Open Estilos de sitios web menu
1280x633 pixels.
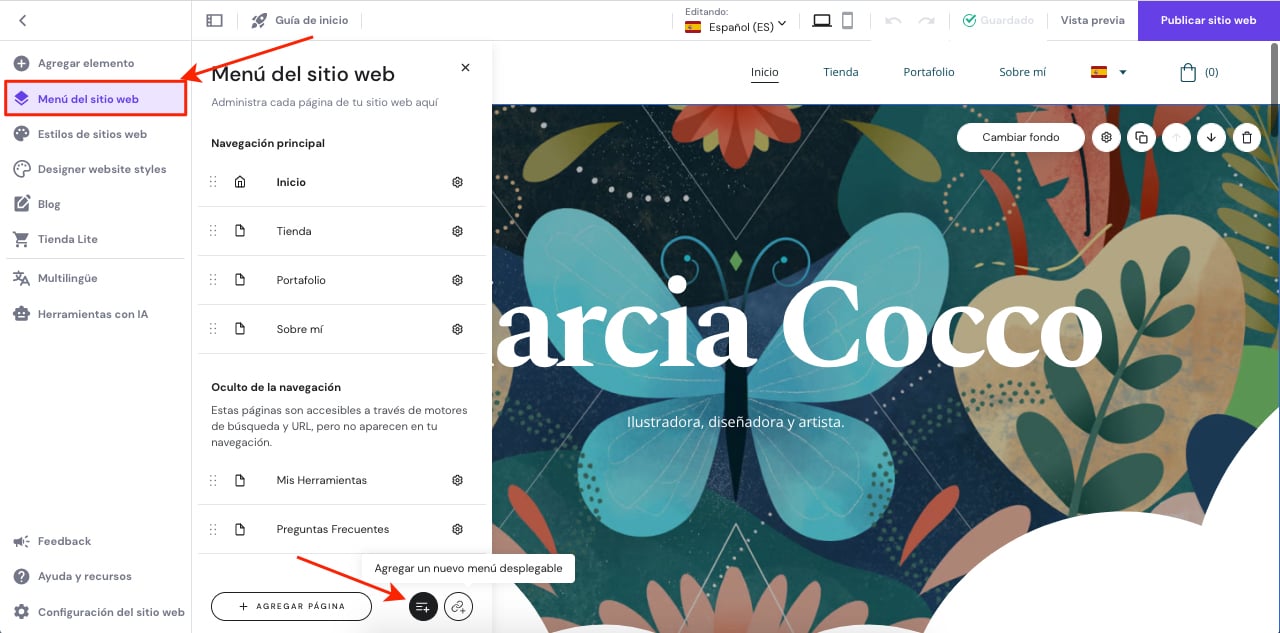tap(92, 134)
